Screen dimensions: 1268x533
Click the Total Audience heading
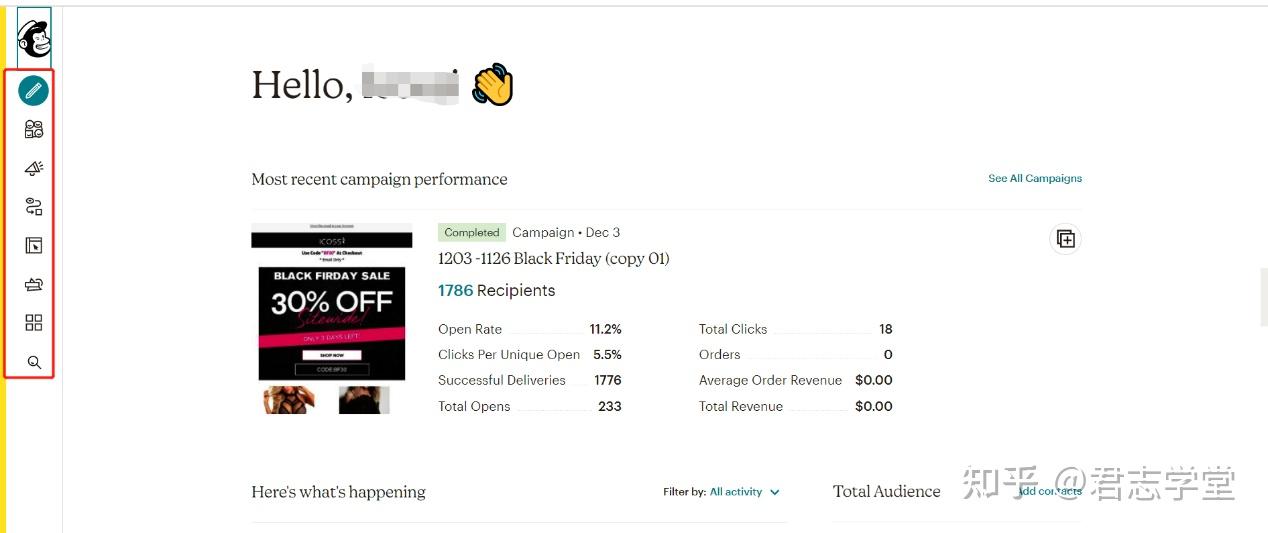pos(886,492)
